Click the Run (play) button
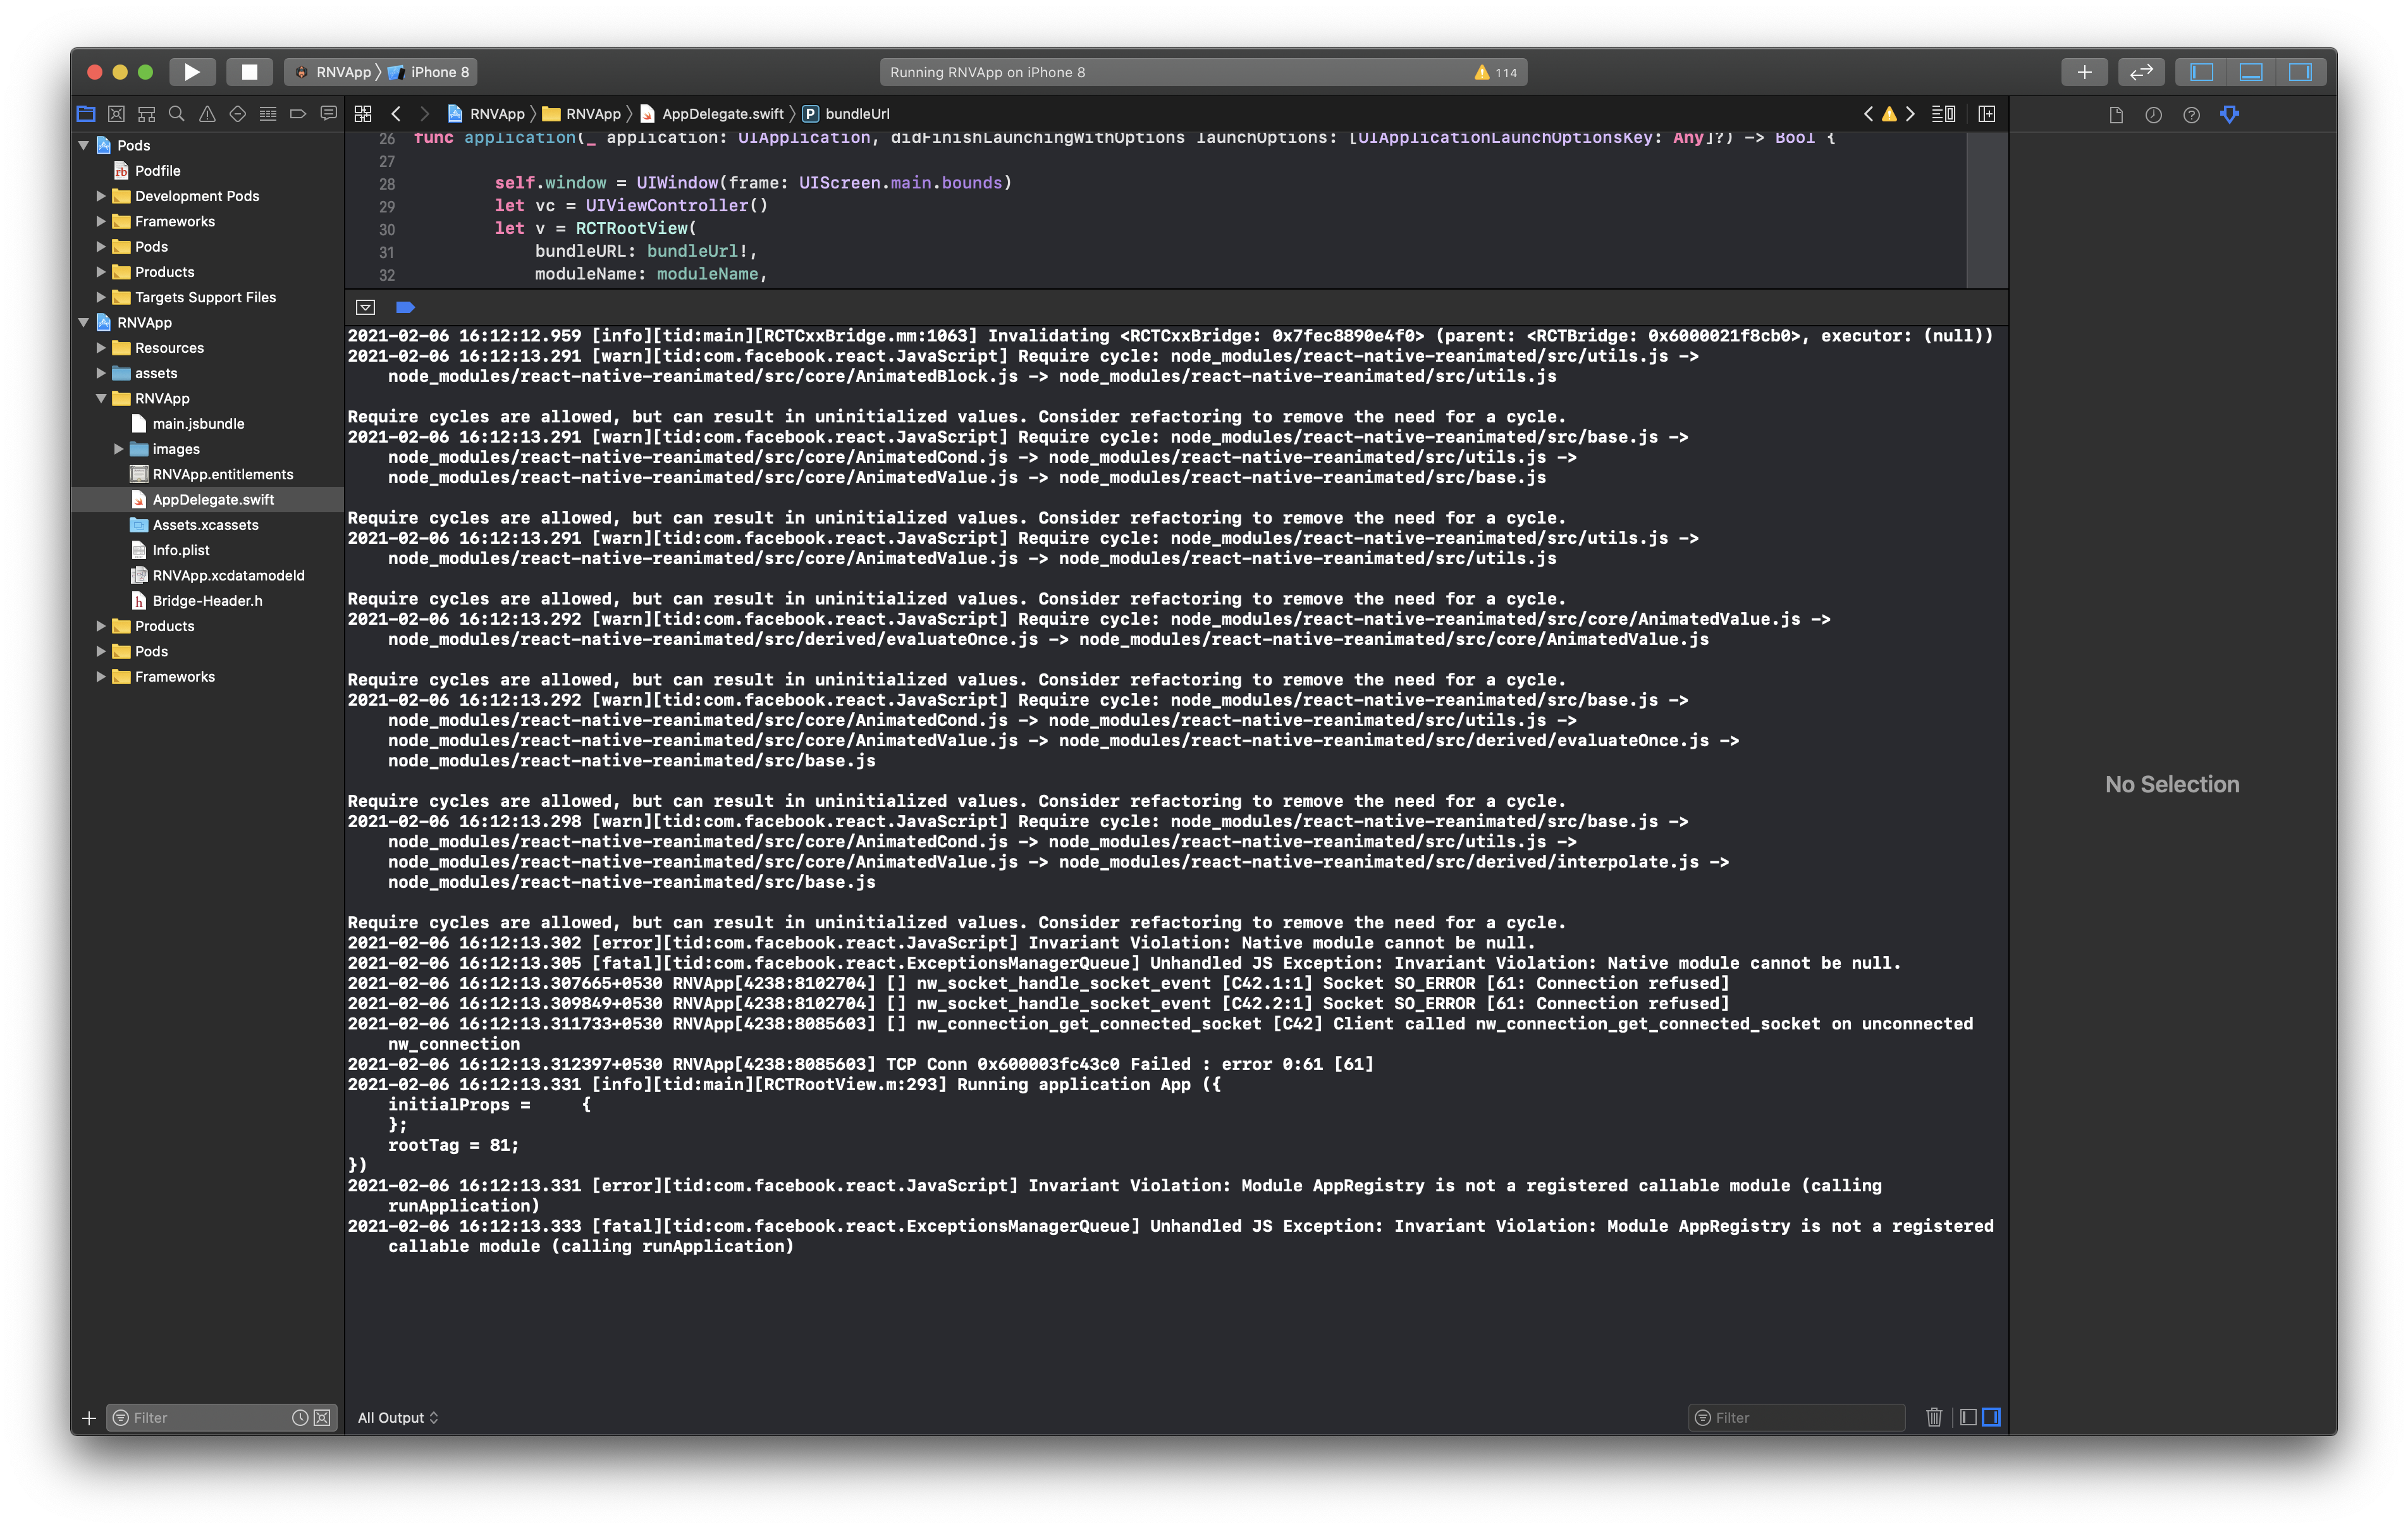 [192, 72]
